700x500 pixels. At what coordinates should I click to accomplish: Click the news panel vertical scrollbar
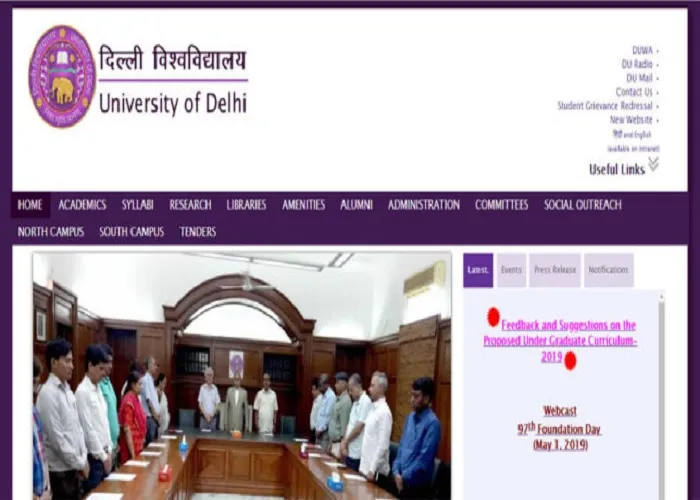pos(662,395)
